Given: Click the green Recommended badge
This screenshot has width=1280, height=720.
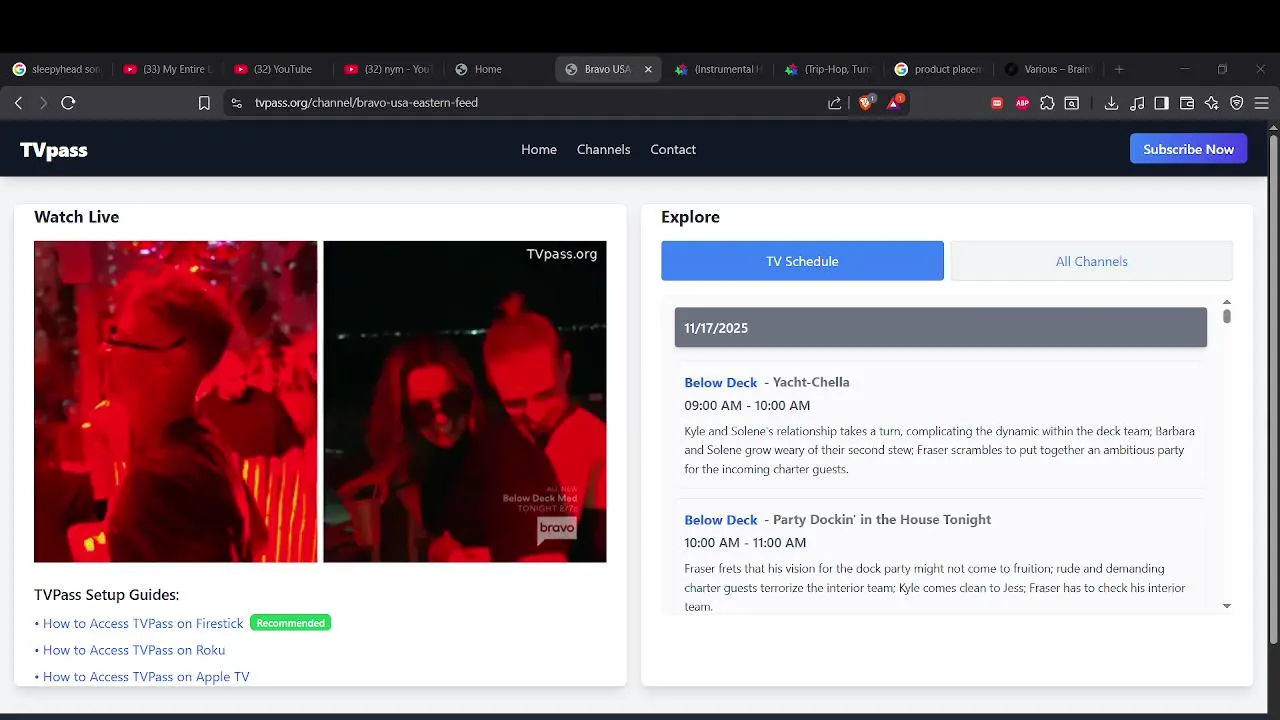Looking at the screenshot, I should click(x=290, y=623).
